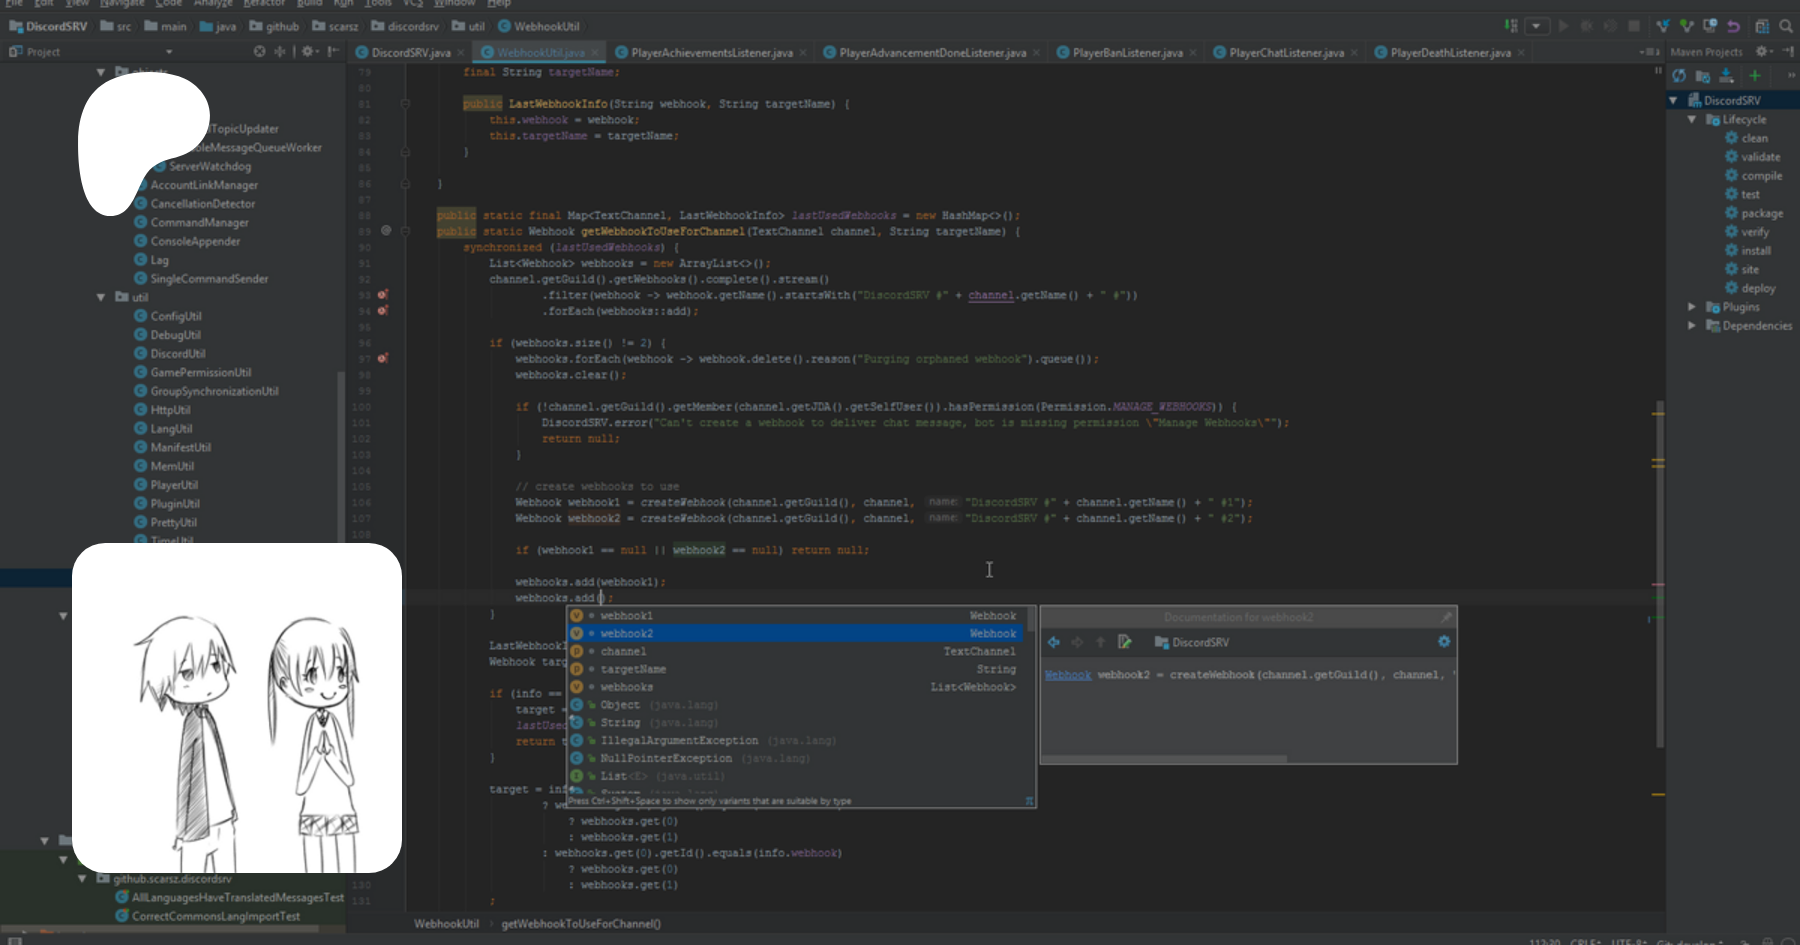The height and width of the screenshot is (945, 1800).
Task: Toggle the breakpoint marker beside the filter line
Action: tap(383, 295)
